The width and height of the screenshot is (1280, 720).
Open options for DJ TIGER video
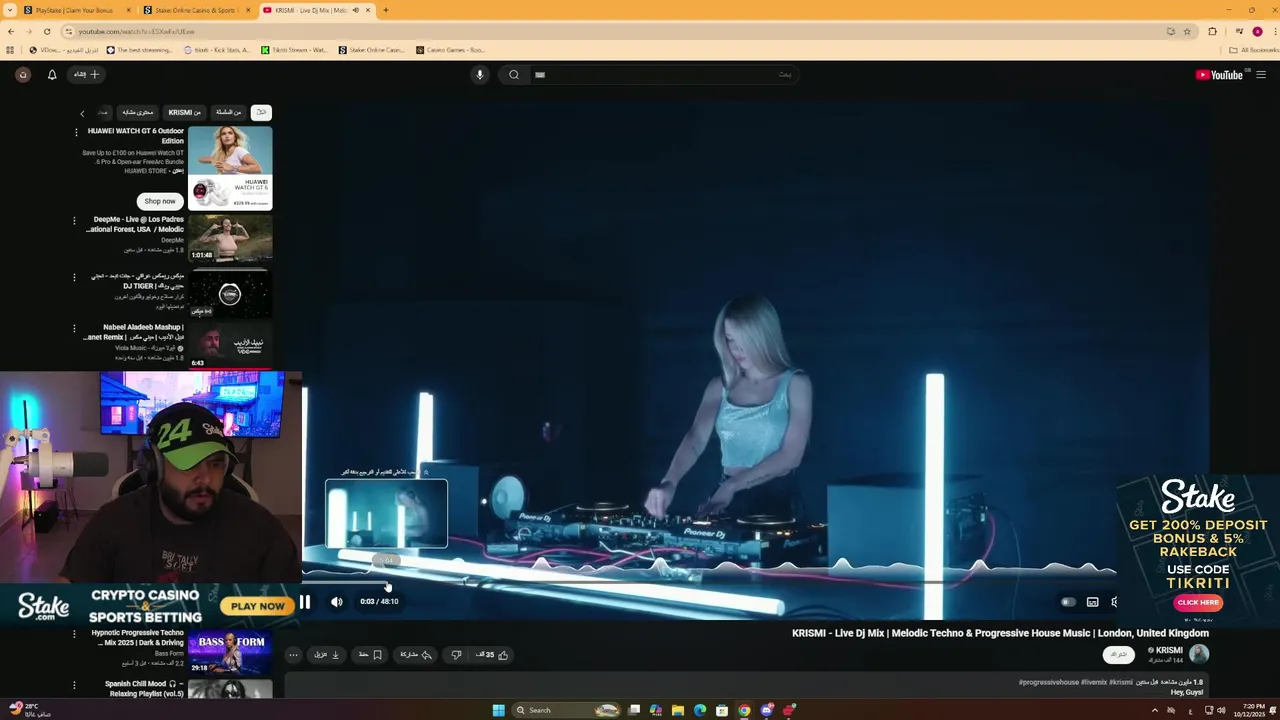(x=74, y=277)
